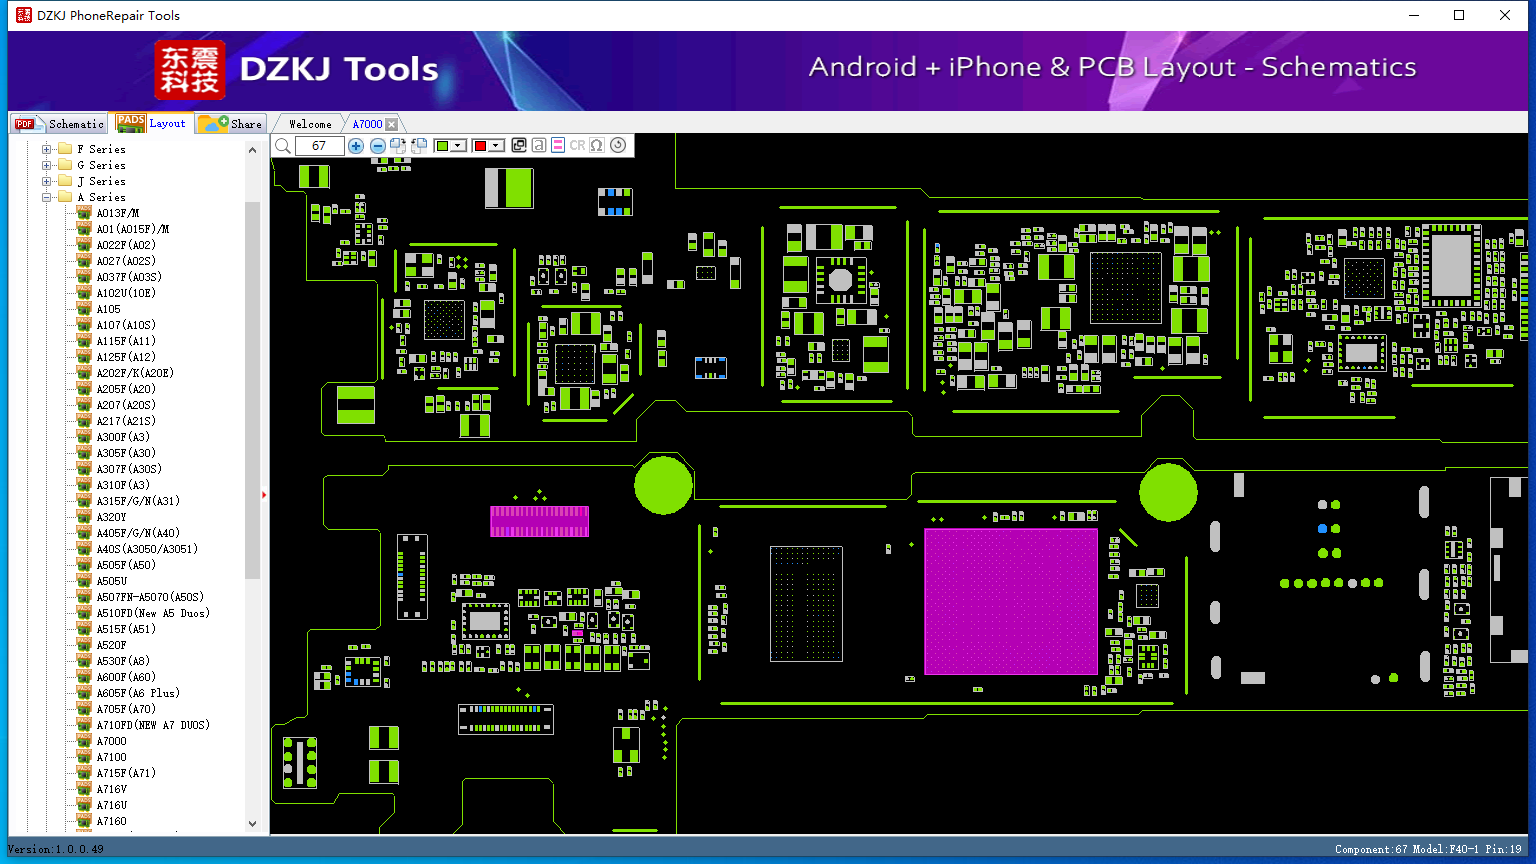Click the zoom value input field
1536x864 pixels.
pyautogui.click(x=319, y=146)
